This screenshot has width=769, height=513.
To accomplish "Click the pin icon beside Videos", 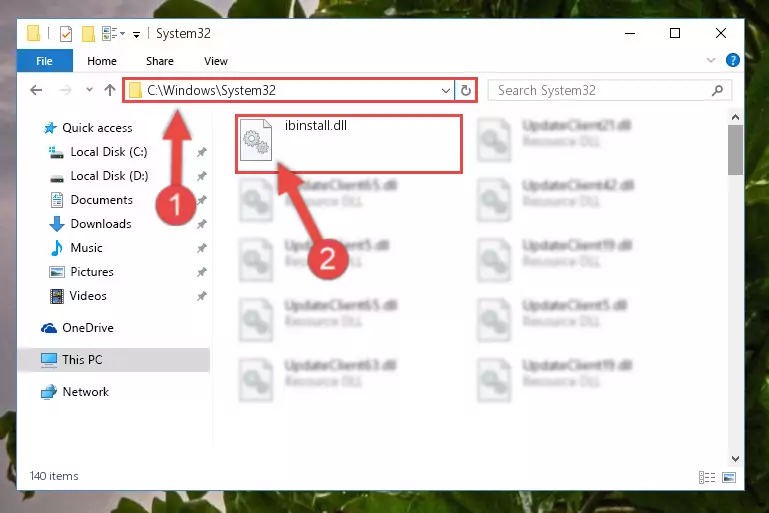I will point(202,296).
